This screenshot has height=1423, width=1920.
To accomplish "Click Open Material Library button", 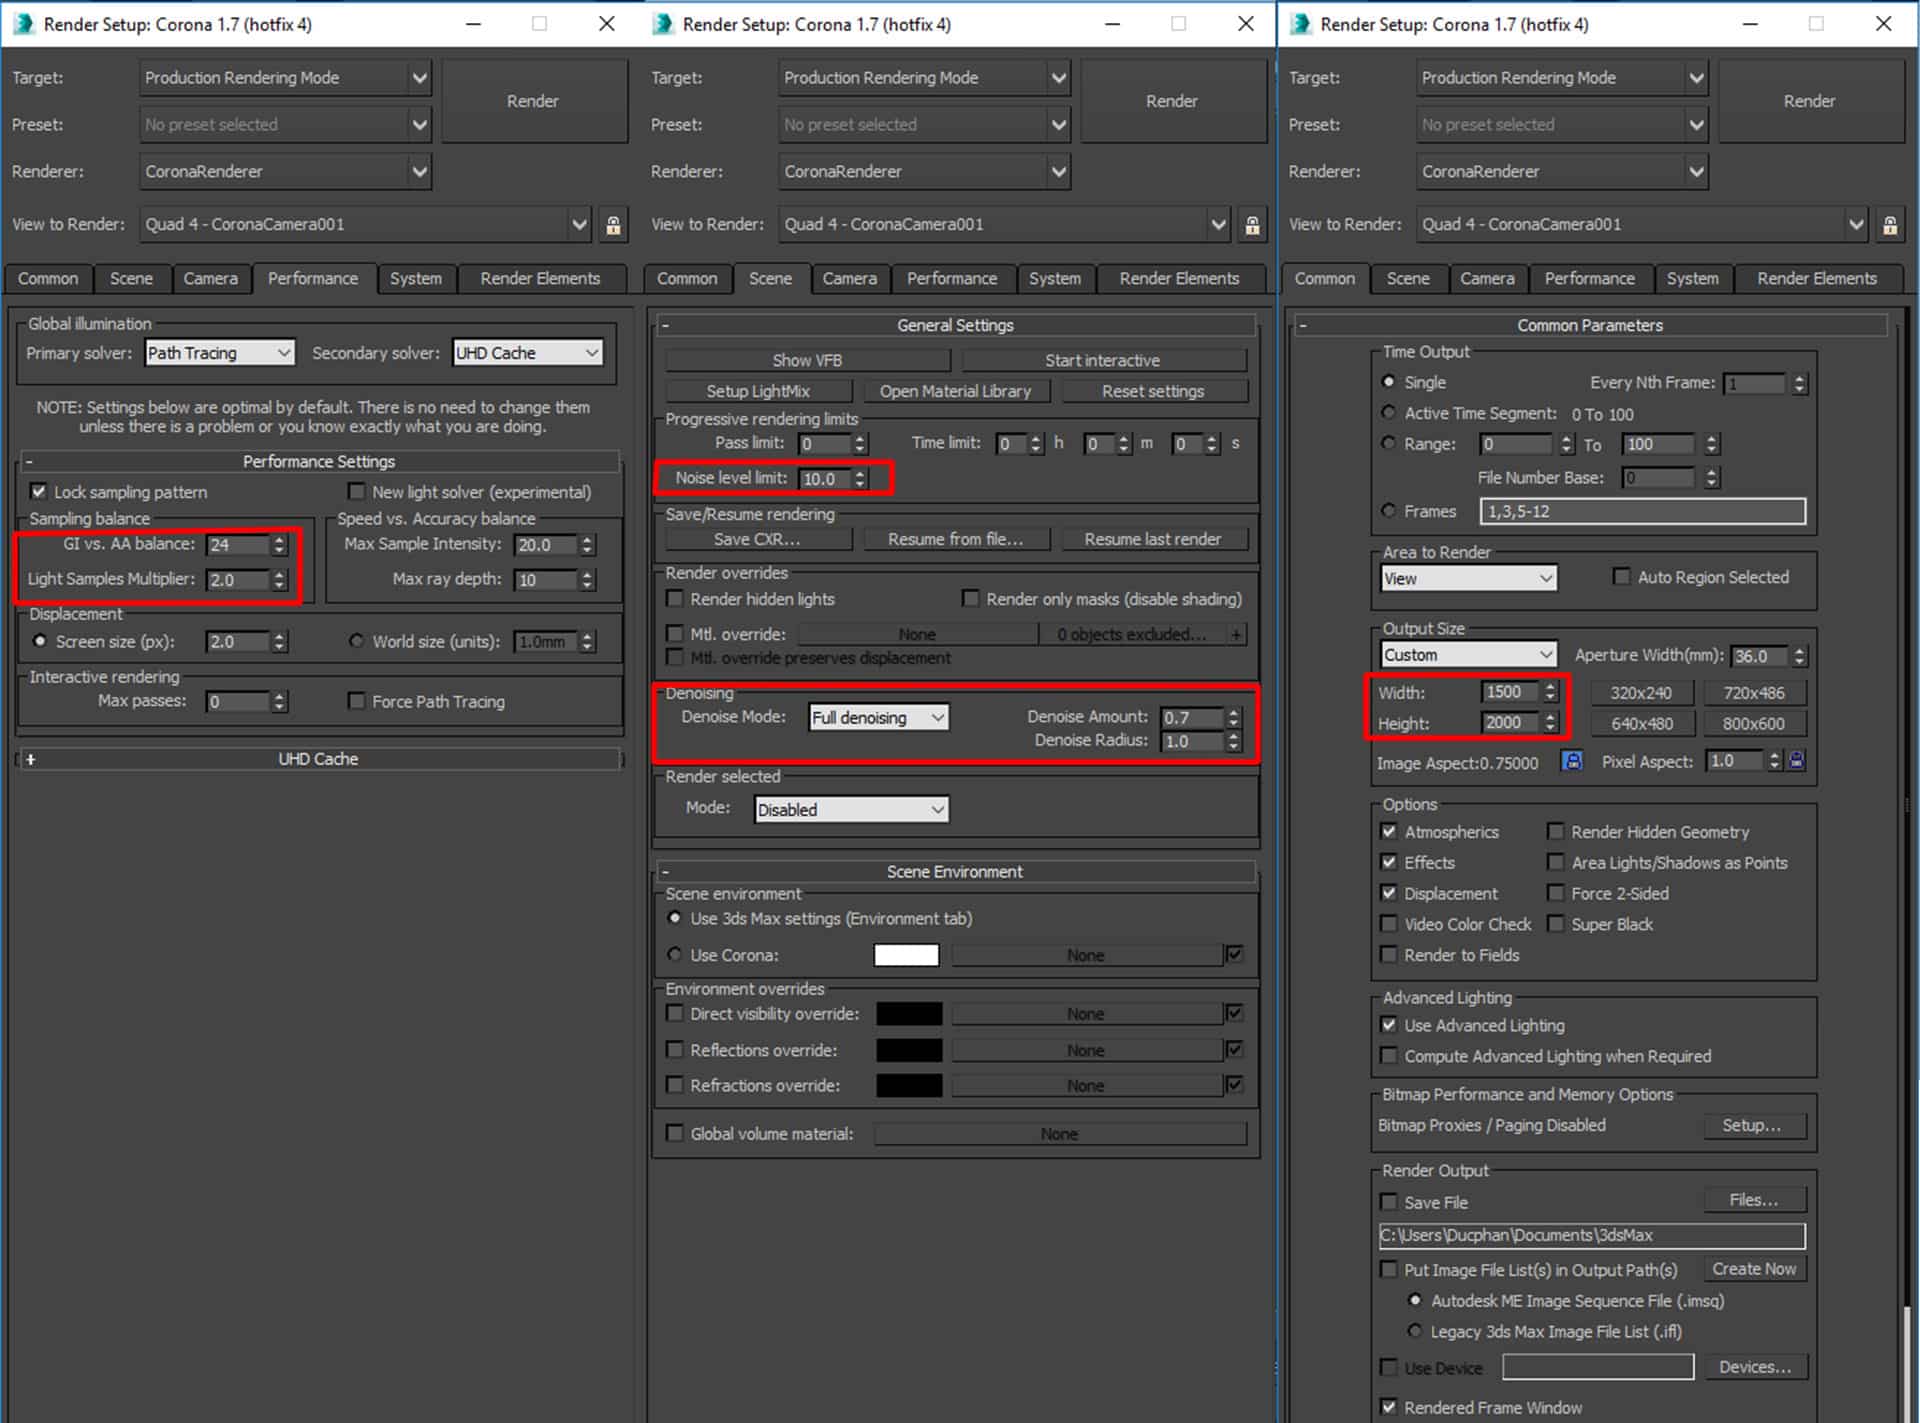I will click(955, 391).
